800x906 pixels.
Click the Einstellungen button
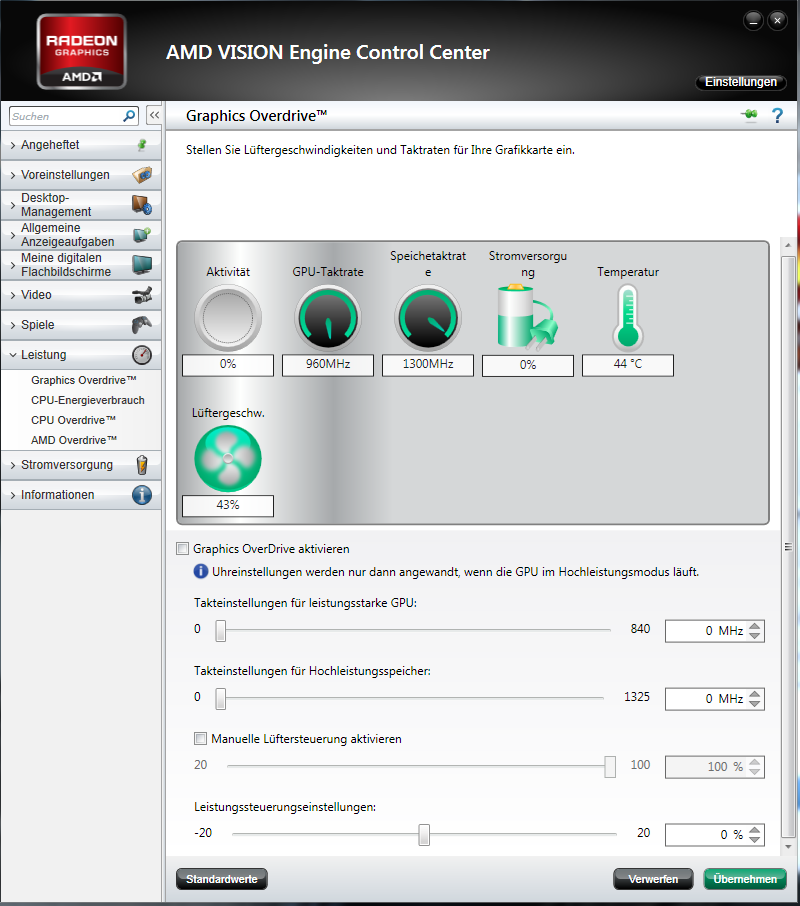coord(741,82)
